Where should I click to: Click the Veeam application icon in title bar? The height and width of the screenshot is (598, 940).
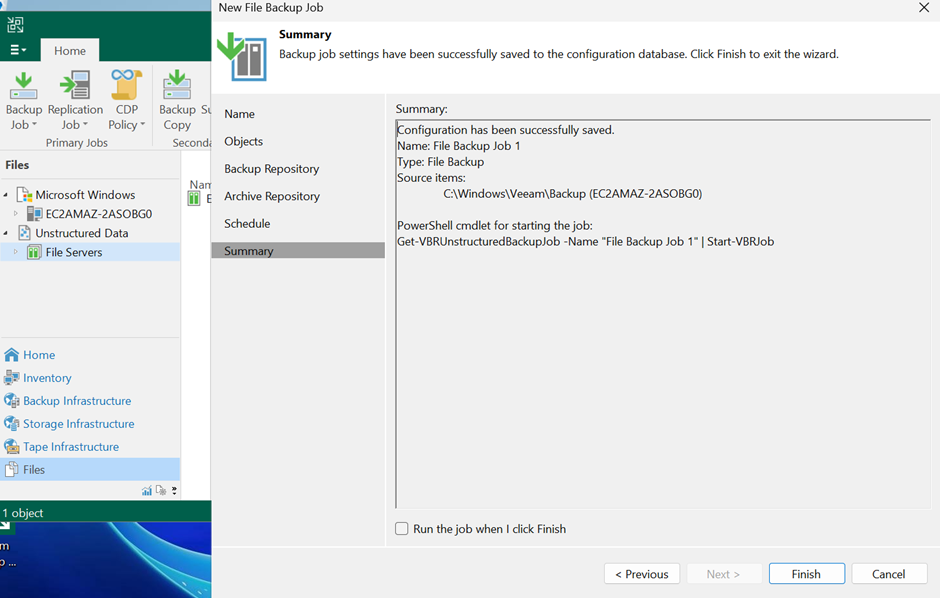coord(15,25)
